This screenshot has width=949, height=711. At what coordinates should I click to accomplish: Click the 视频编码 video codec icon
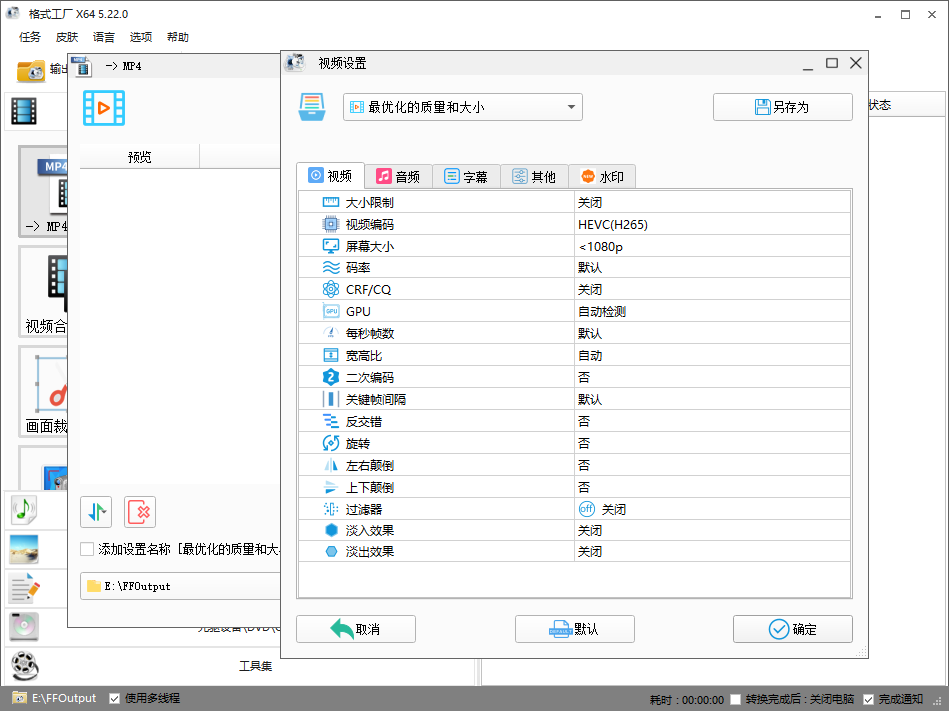coord(330,224)
